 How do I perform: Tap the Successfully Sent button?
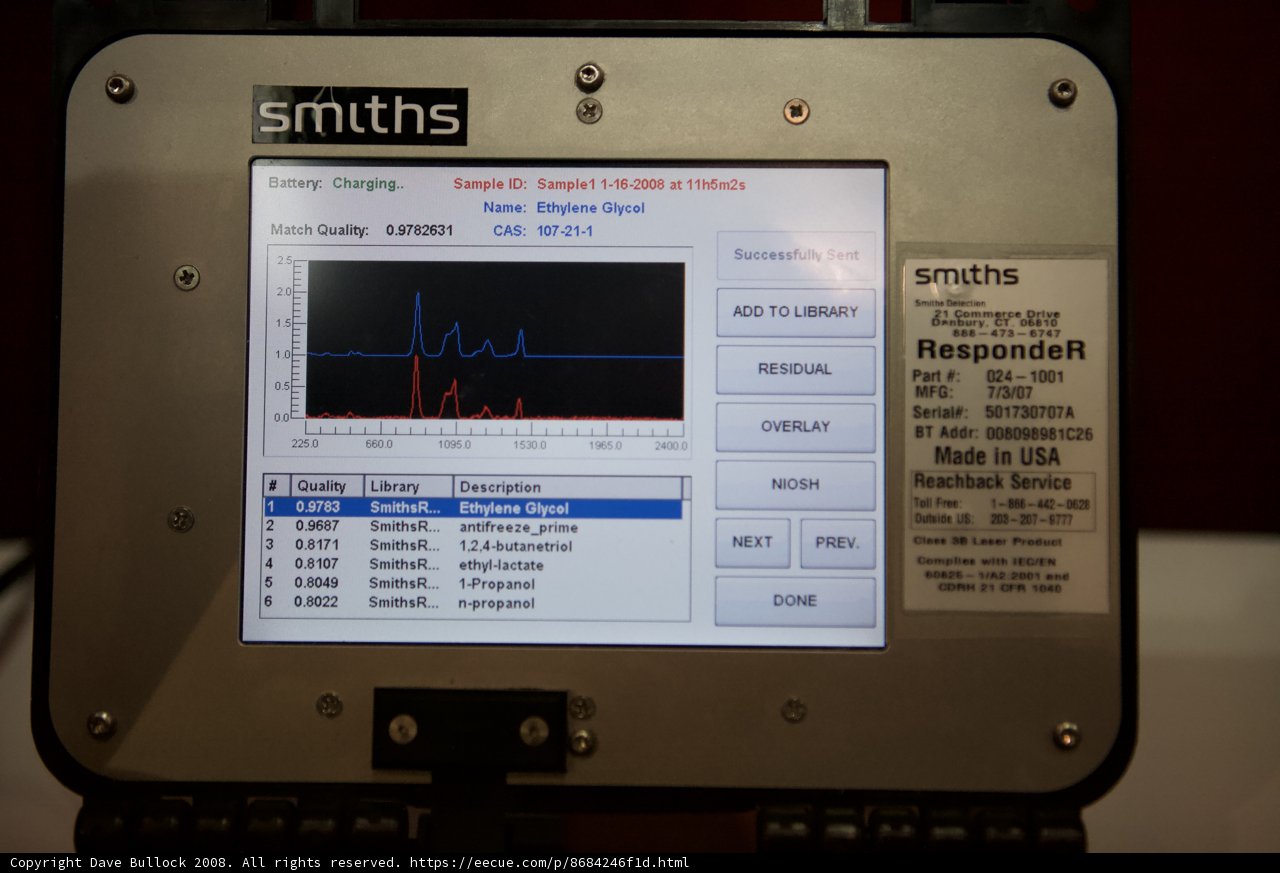point(796,255)
